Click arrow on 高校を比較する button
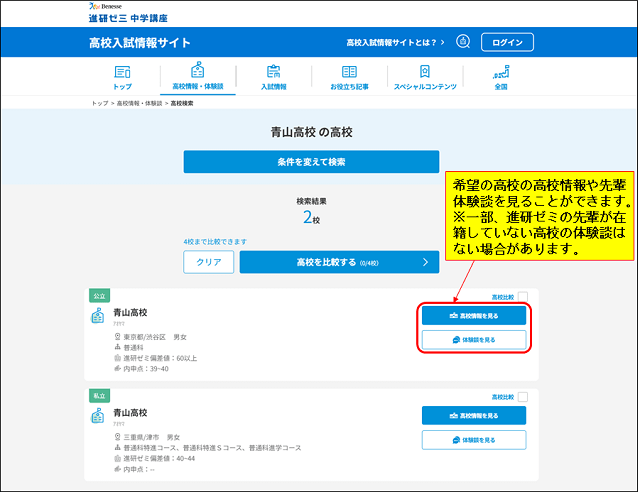The image size is (640, 492). pos(425,262)
